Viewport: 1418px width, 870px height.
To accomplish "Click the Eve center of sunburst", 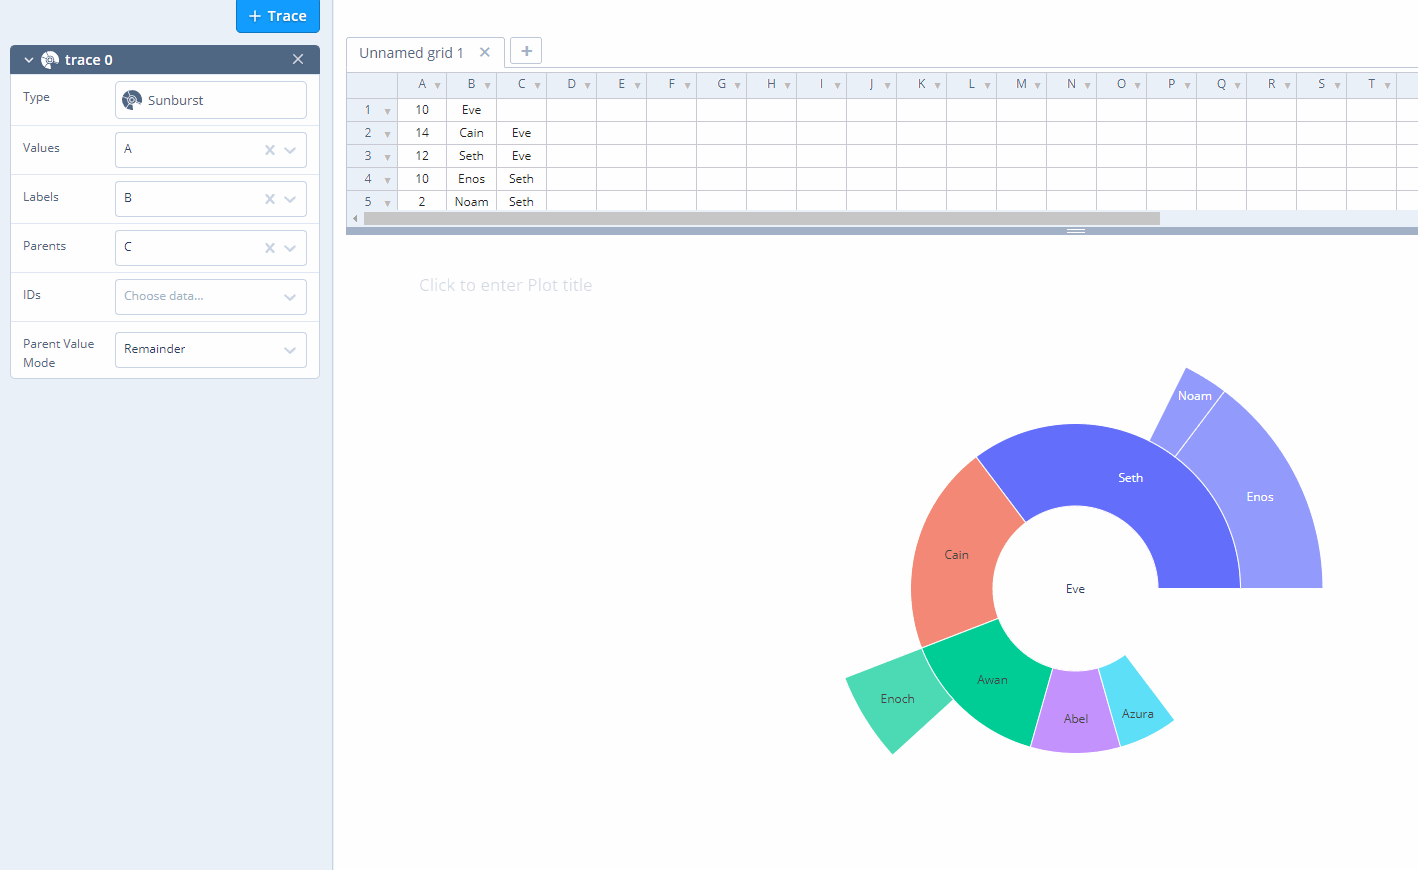I will pyautogui.click(x=1075, y=589).
